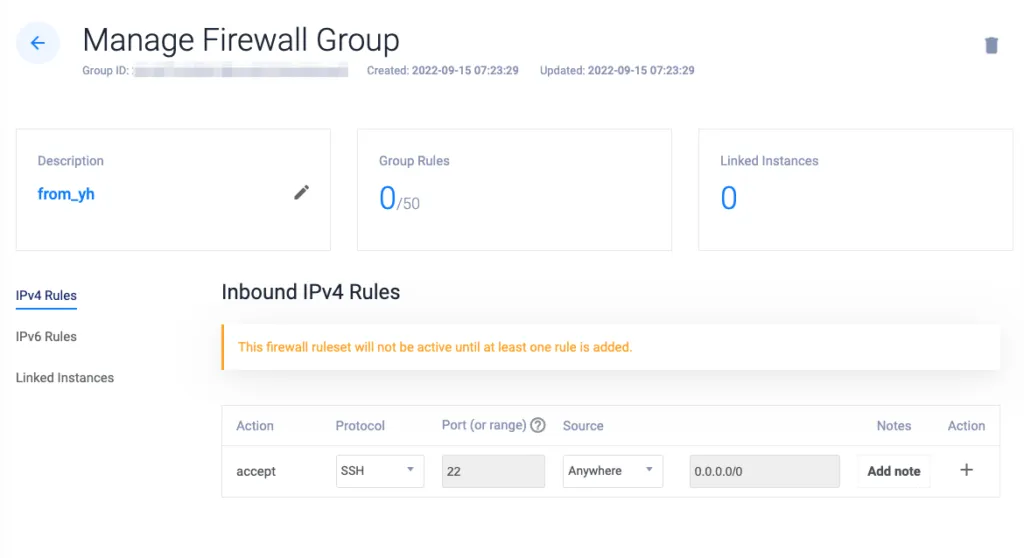The width and height of the screenshot is (1024, 558).
Task: Go back using the arrow icon
Action: pos(38,43)
